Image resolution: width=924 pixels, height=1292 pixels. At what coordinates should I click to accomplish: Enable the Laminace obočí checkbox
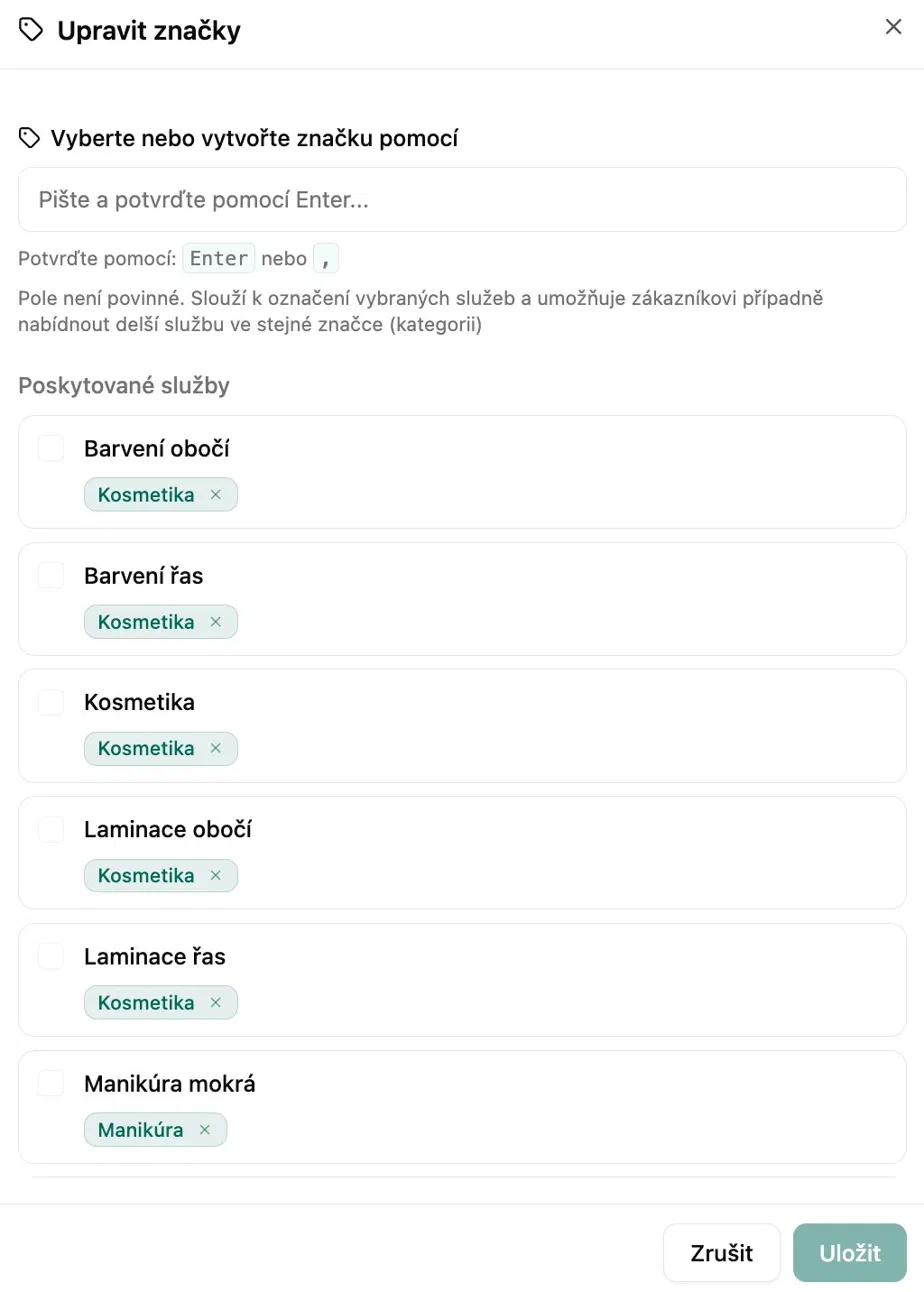click(51, 829)
